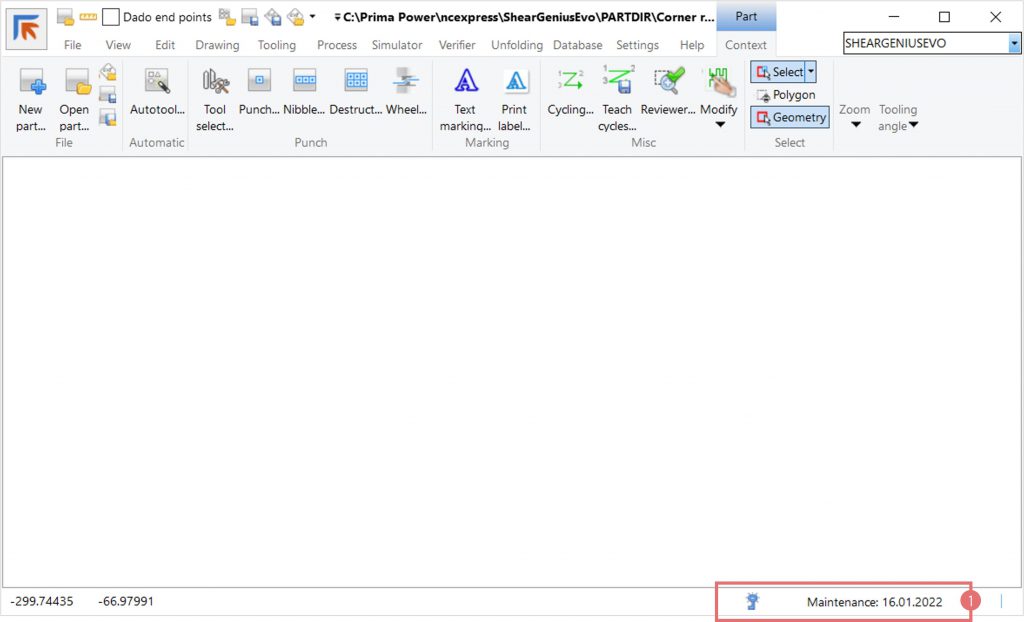The height and width of the screenshot is (622, 1024).
Task: Select the Nibble punch tool
Action: point(305,84)
